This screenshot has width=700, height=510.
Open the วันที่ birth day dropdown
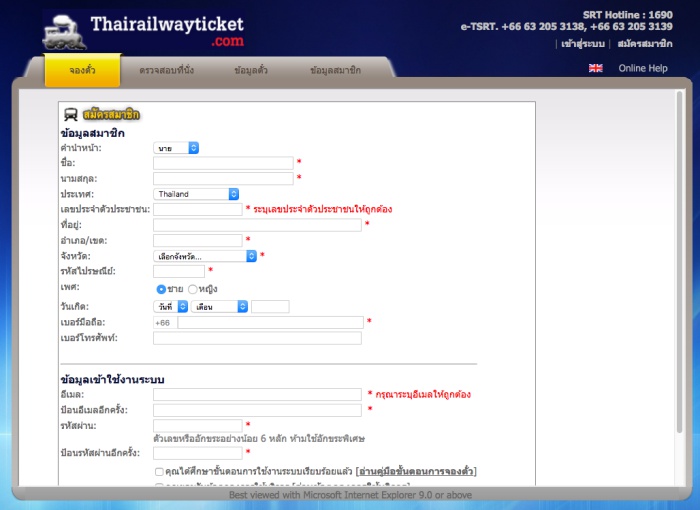pos(171,306)
